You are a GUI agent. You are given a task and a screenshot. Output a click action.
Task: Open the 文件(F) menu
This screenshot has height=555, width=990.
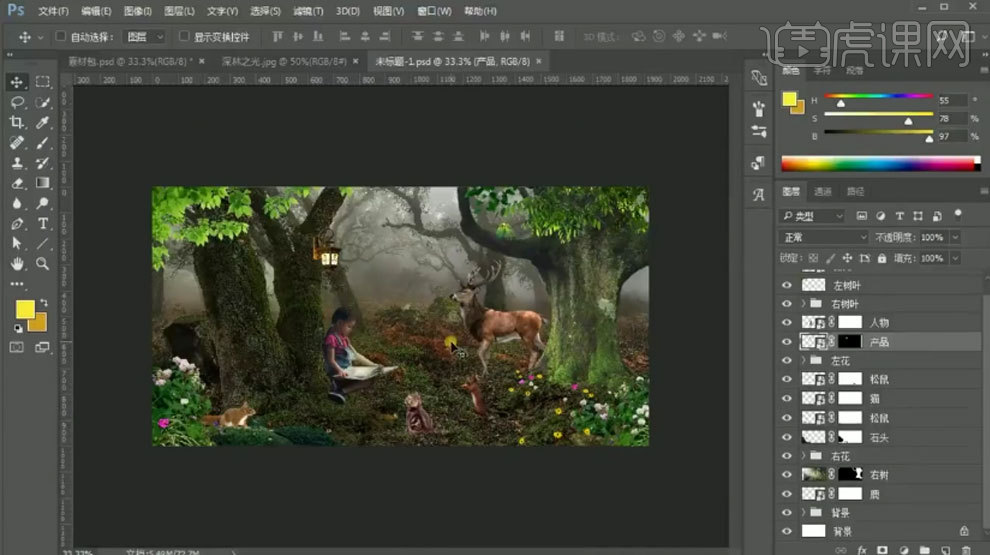[x=53, y=11]
